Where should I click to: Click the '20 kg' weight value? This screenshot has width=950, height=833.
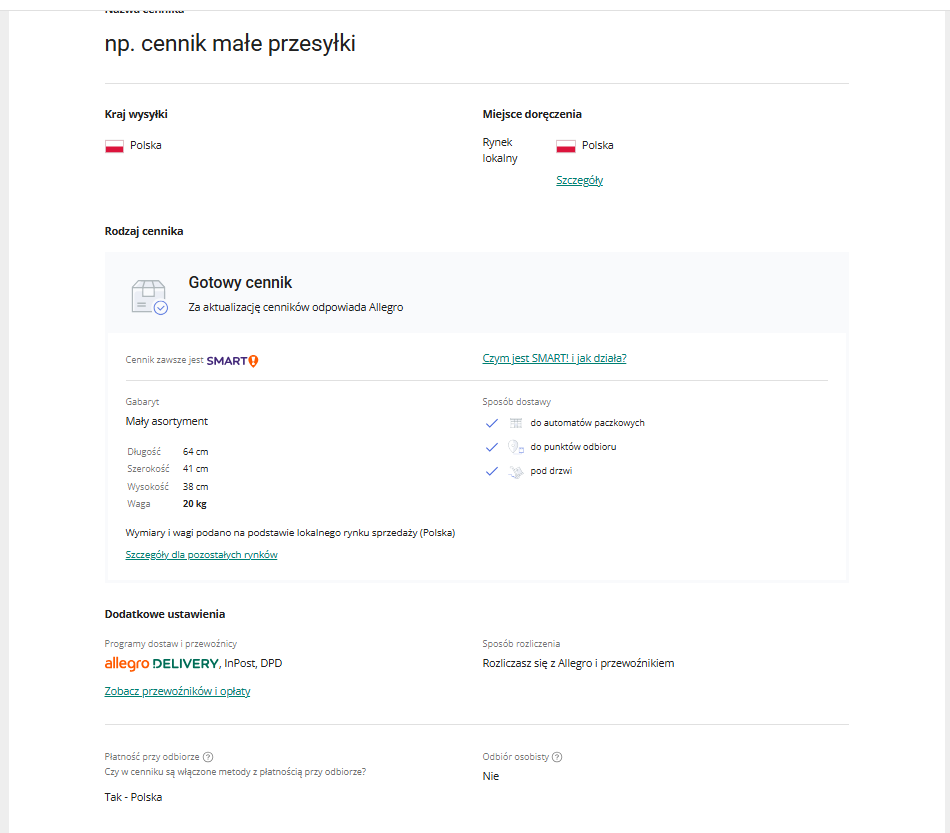(x=195, y=504)
